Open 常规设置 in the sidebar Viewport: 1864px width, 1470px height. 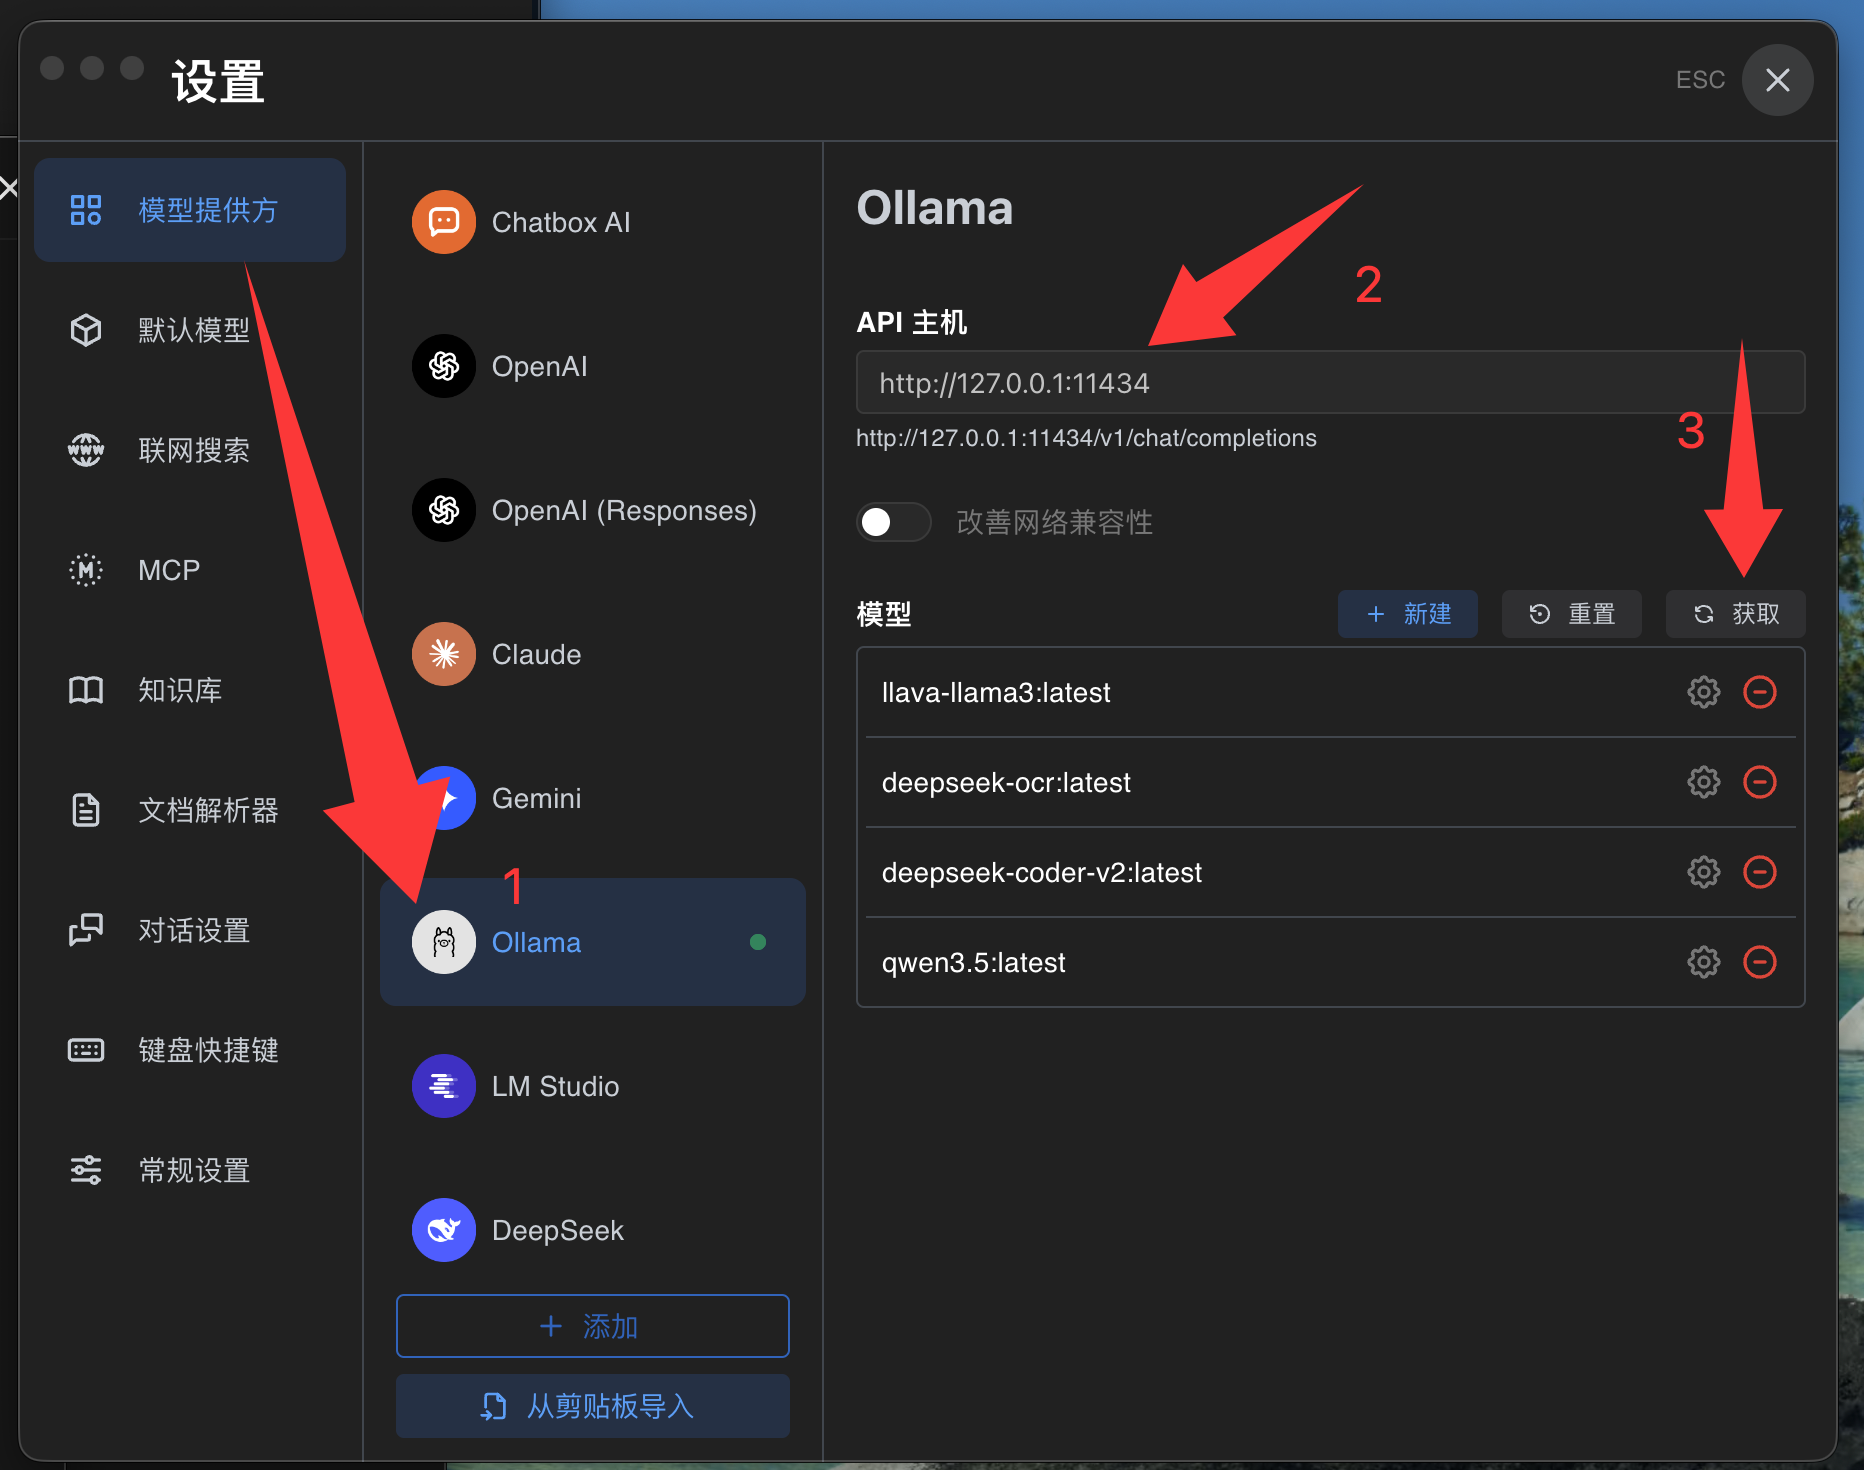pos(190,1170)
